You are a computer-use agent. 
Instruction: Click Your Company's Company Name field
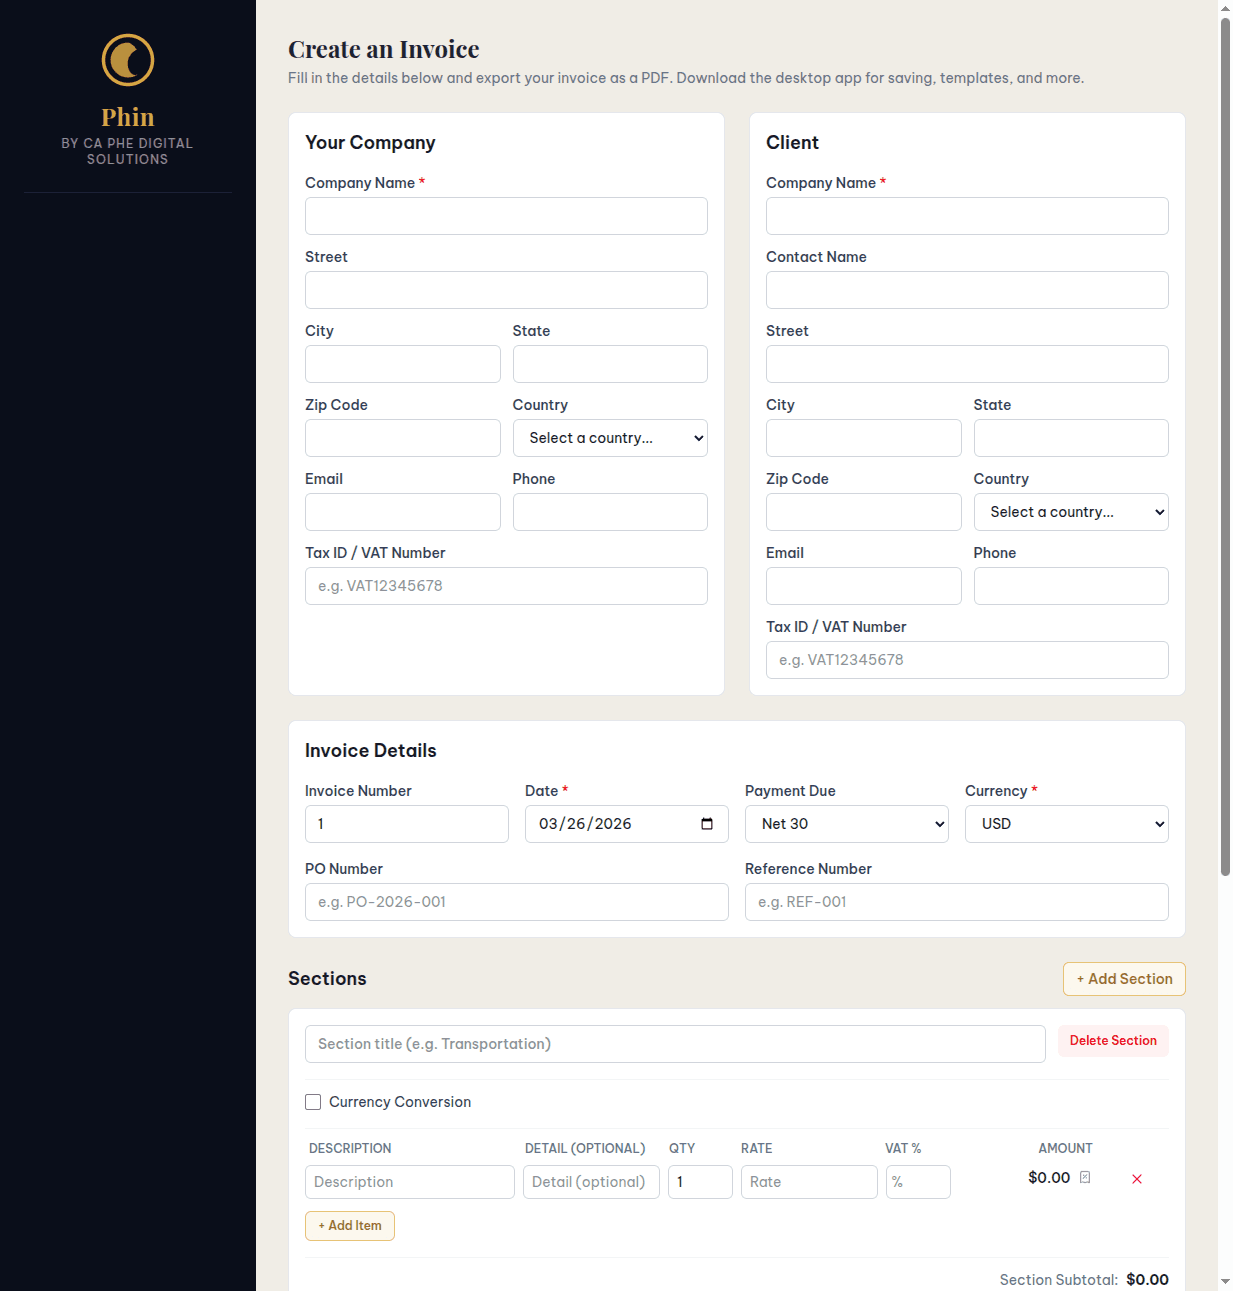(x=506, y=215)
